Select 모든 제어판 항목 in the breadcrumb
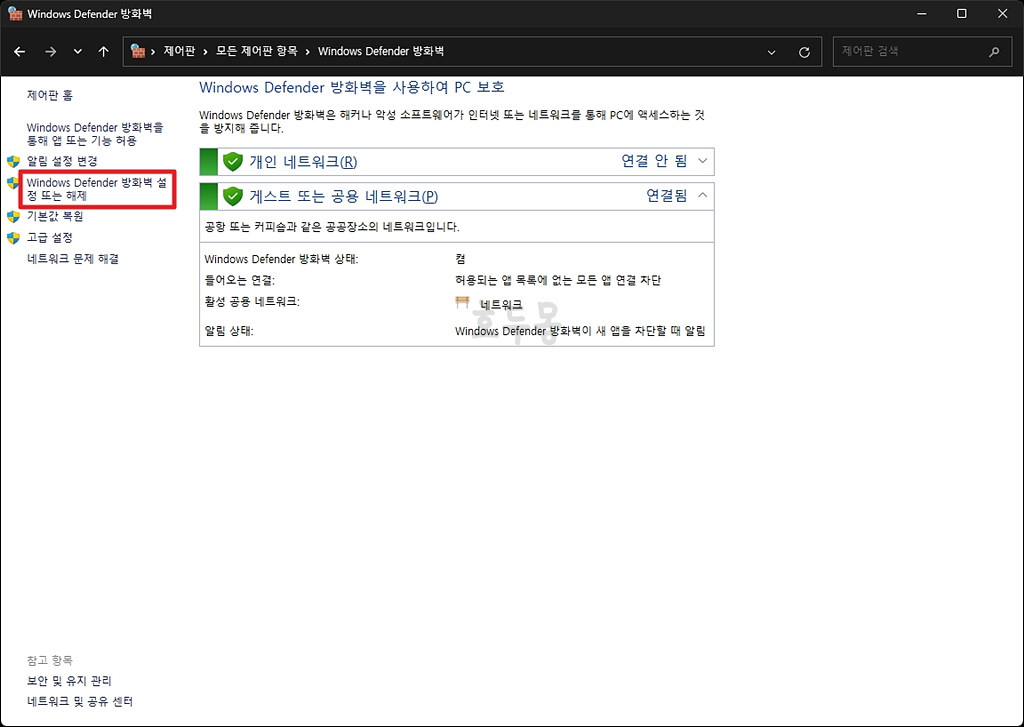Viewport: 1024px width, 727px height. [257, 51]
